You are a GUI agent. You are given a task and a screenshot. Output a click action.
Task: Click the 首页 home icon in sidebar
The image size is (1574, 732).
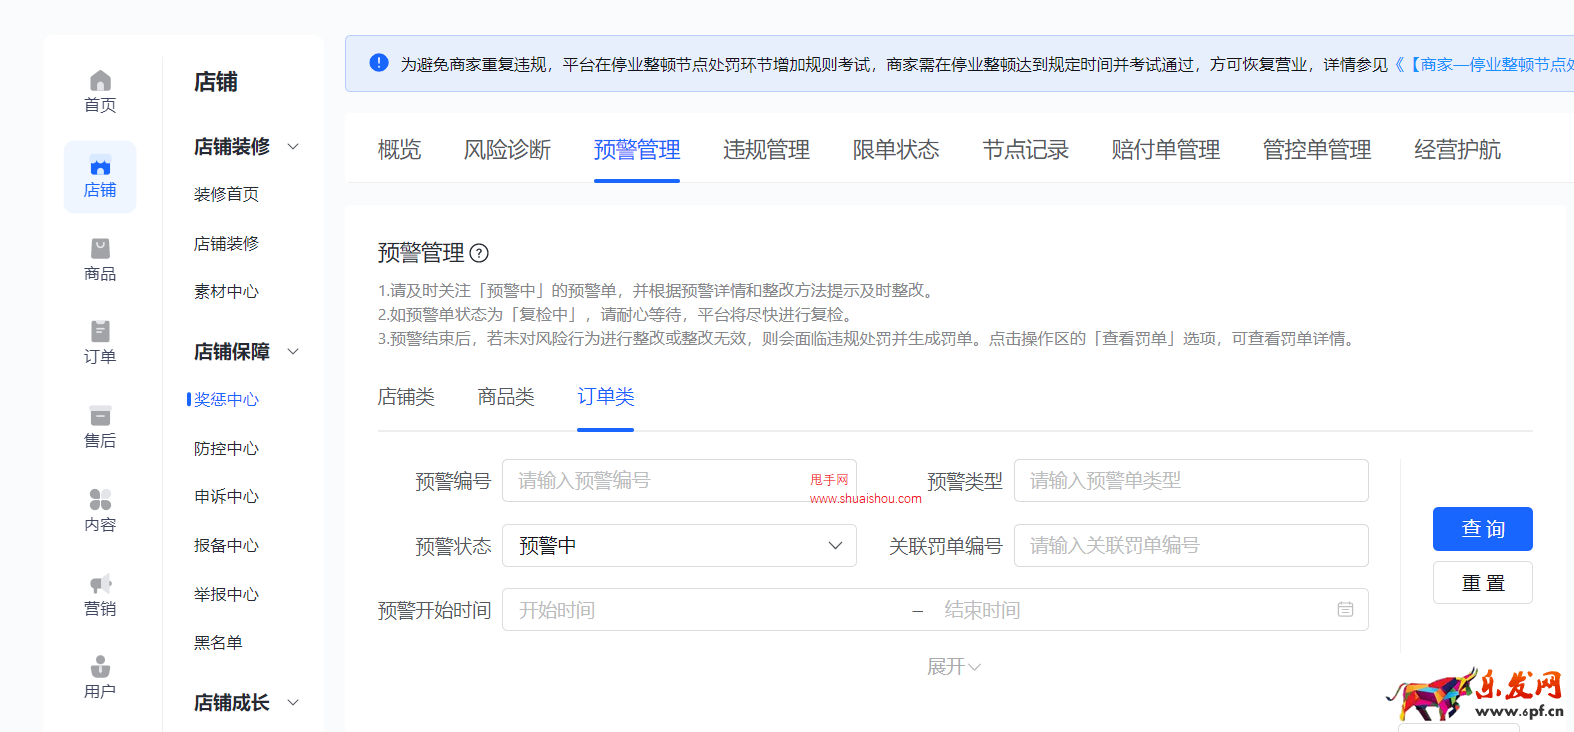point(100,81)
